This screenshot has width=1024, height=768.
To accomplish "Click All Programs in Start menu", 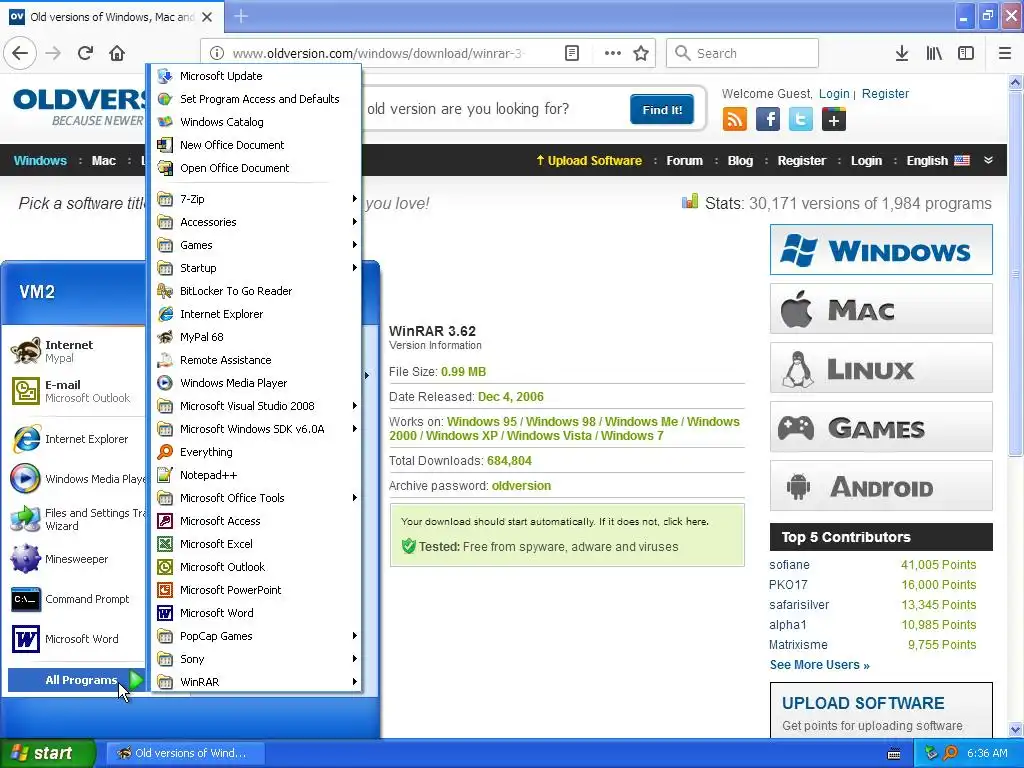I will coord(76,680).
